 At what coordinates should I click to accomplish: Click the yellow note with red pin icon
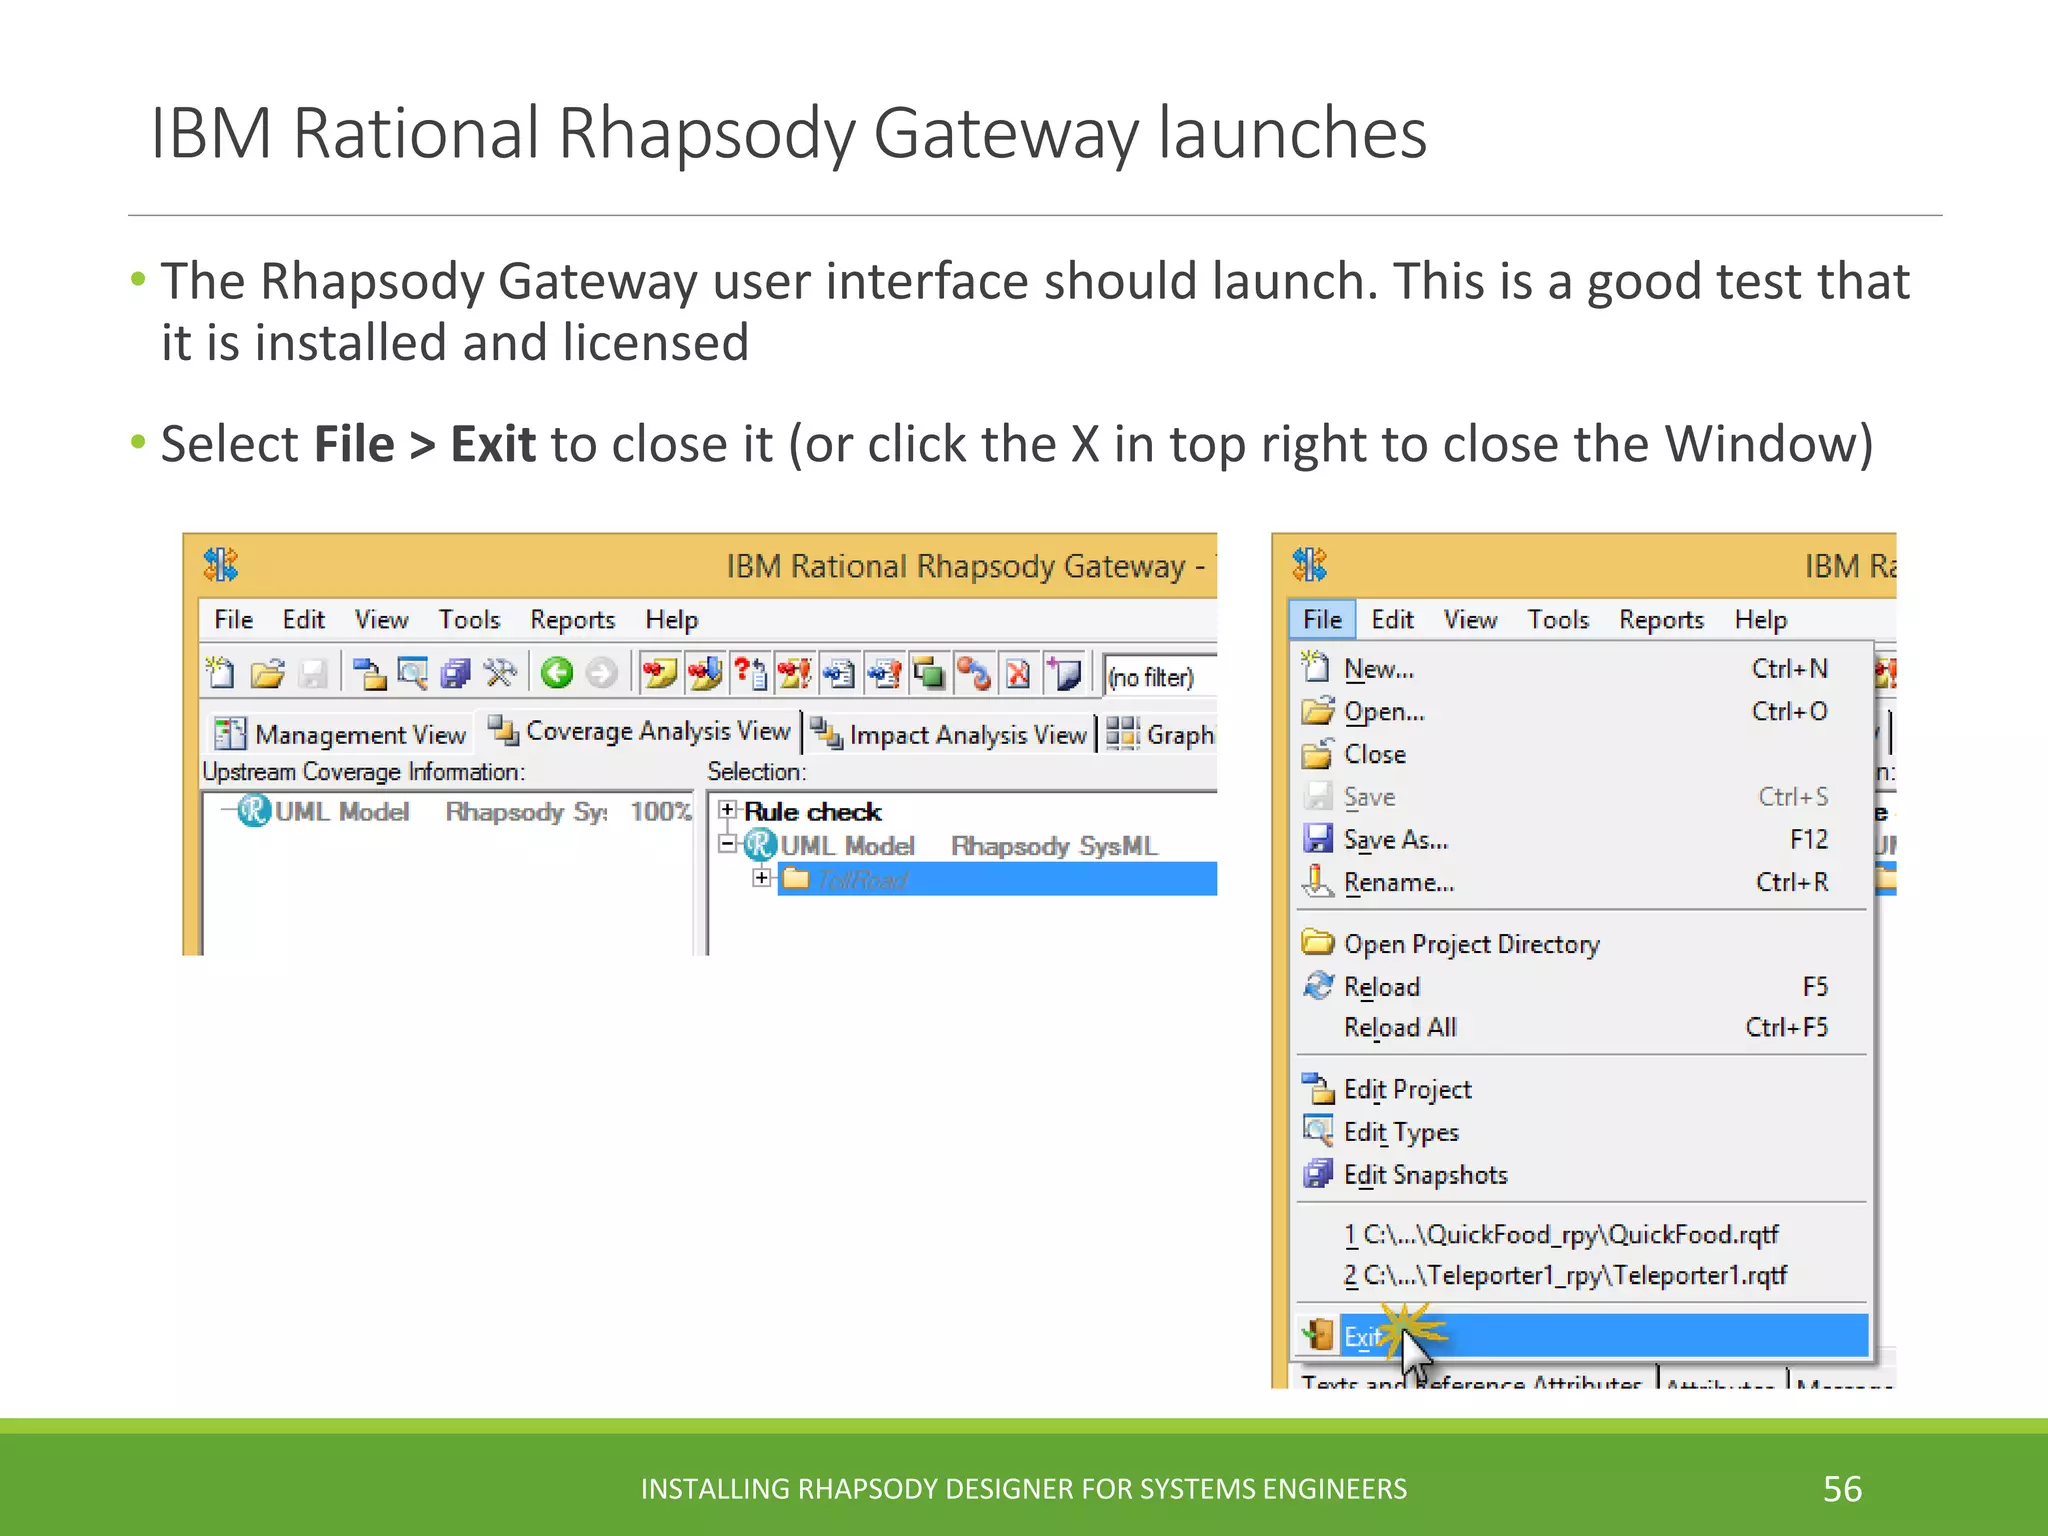(x=659, y=673)
